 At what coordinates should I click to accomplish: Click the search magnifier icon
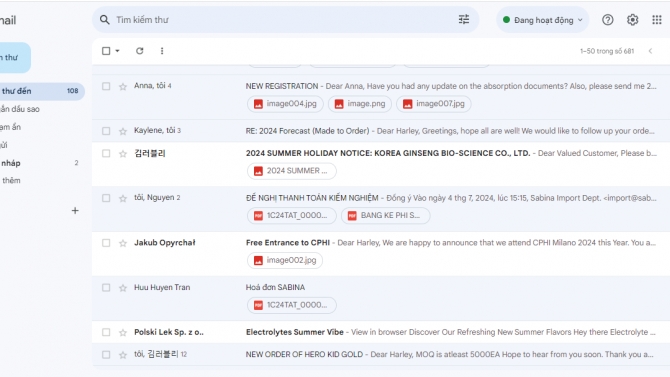[x=105, y=20]
